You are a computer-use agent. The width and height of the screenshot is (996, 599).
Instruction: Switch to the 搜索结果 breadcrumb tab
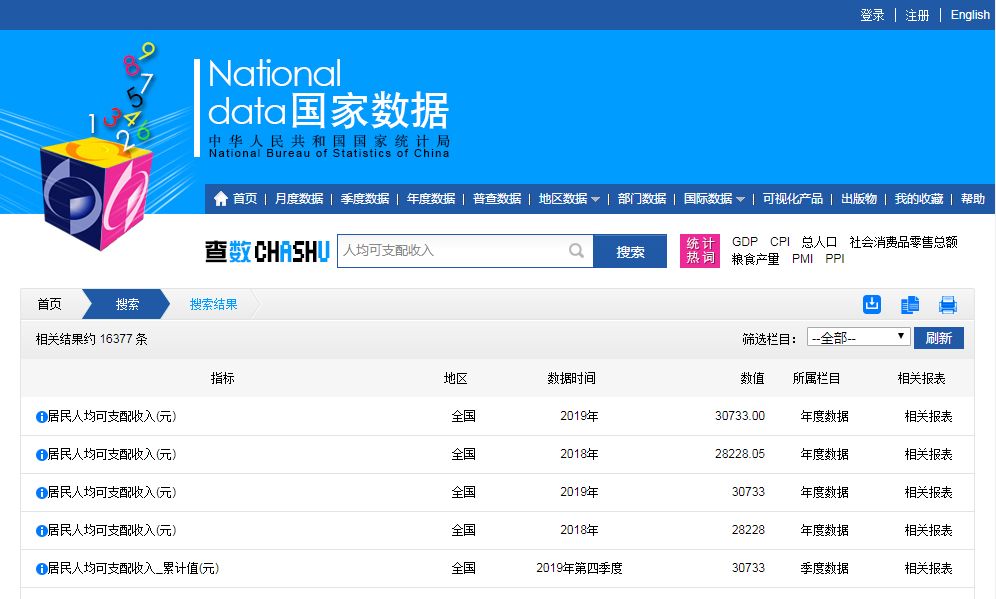216,304
